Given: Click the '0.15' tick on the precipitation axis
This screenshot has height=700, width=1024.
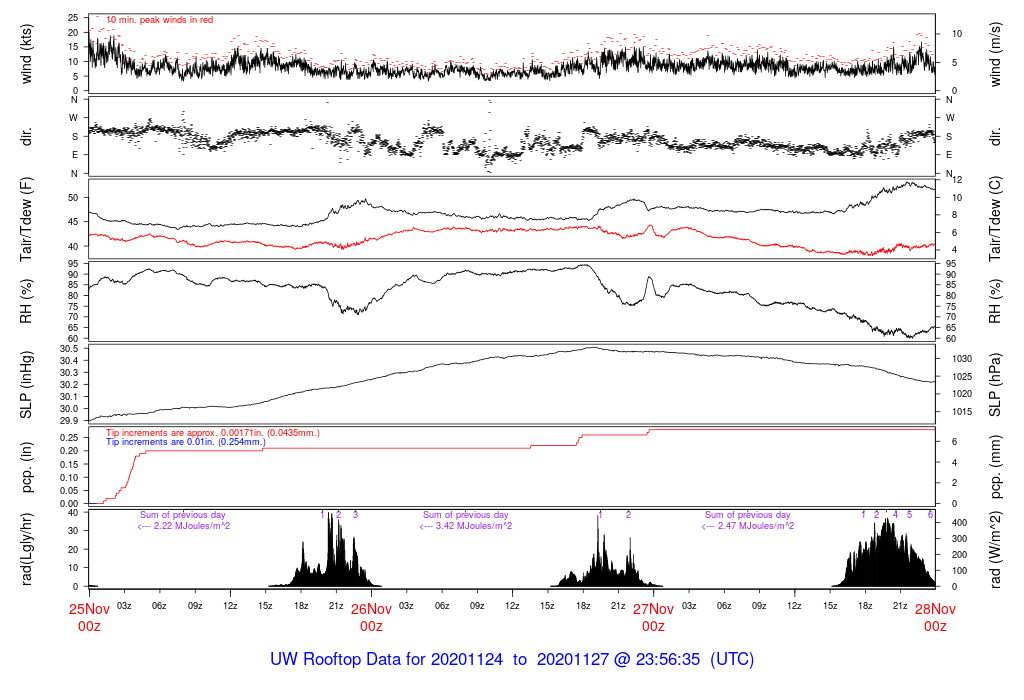Looking at the screenshot, I should [x=69, y=464].
